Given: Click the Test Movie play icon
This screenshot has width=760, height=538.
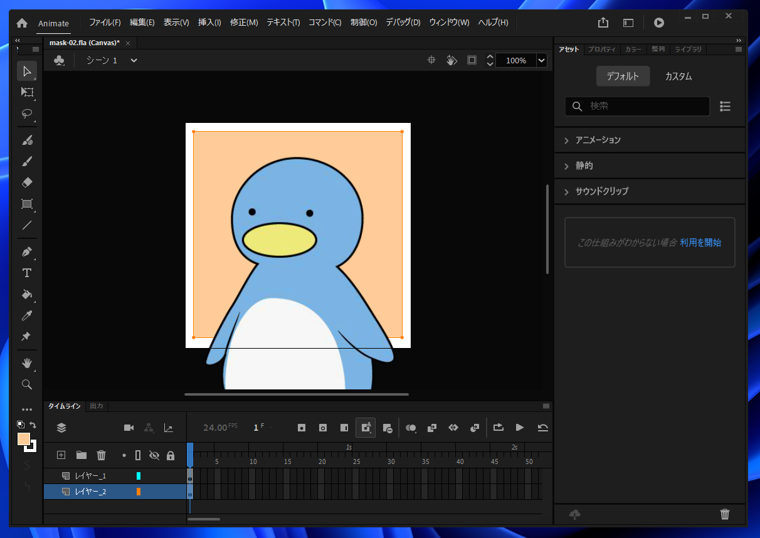Looking at the screenshot, I should point(659,23).
